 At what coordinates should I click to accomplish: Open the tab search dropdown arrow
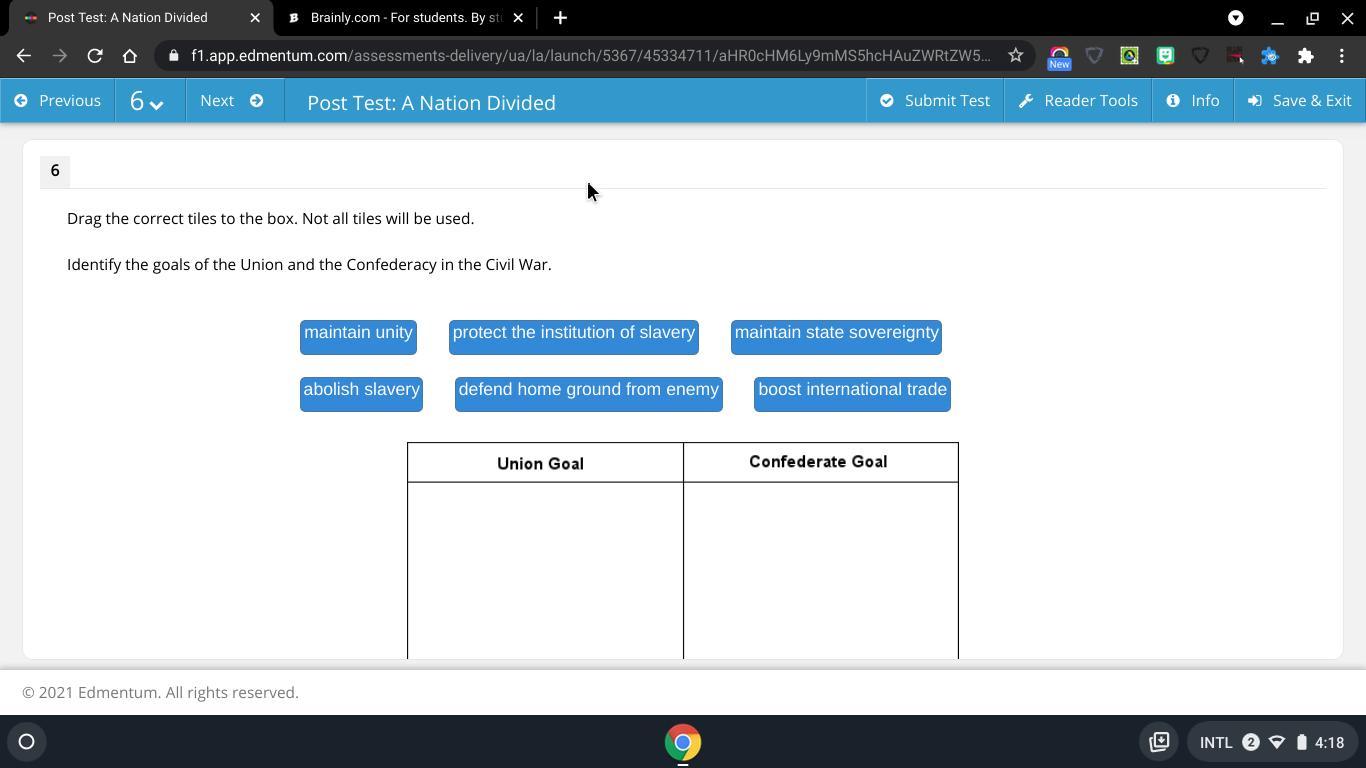click(x=1236, y=18)
